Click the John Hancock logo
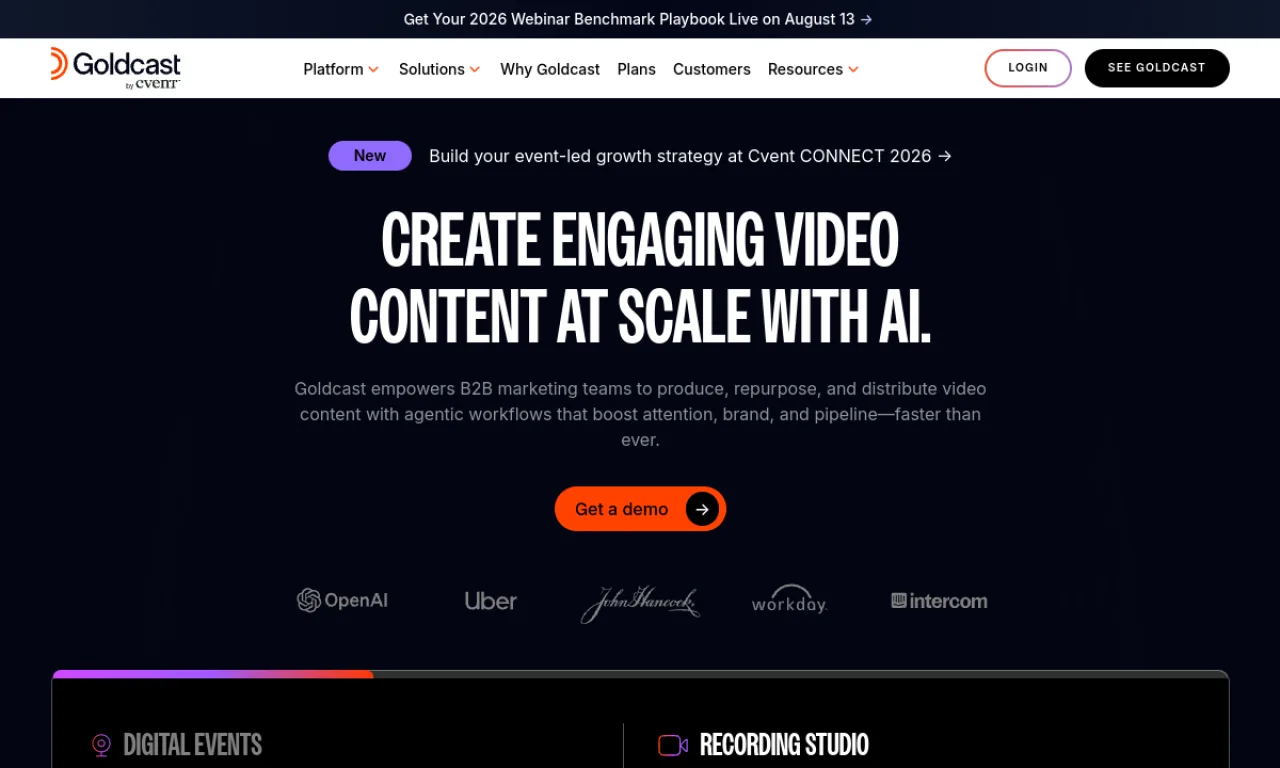1280x768 pixels. [640, 604]
